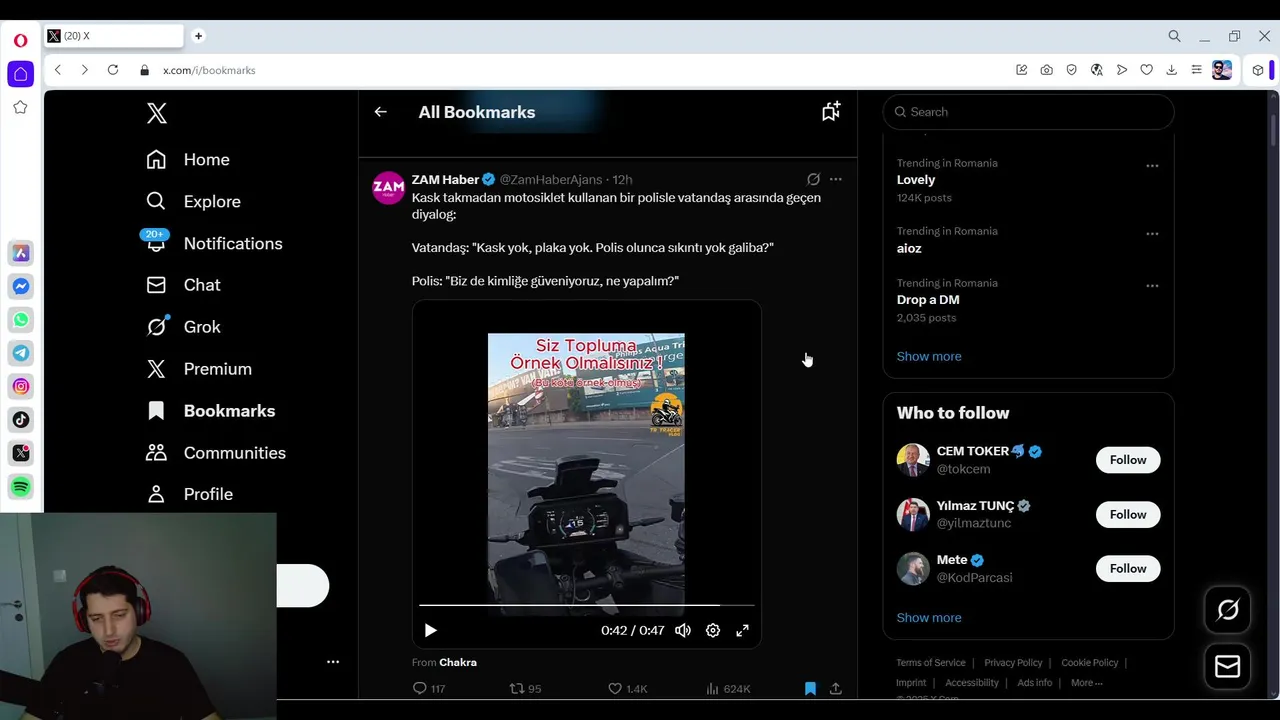Open Telegram in Opera sidebar
The height and width of the screenshot is (720, 1280).
click(20, 353)
